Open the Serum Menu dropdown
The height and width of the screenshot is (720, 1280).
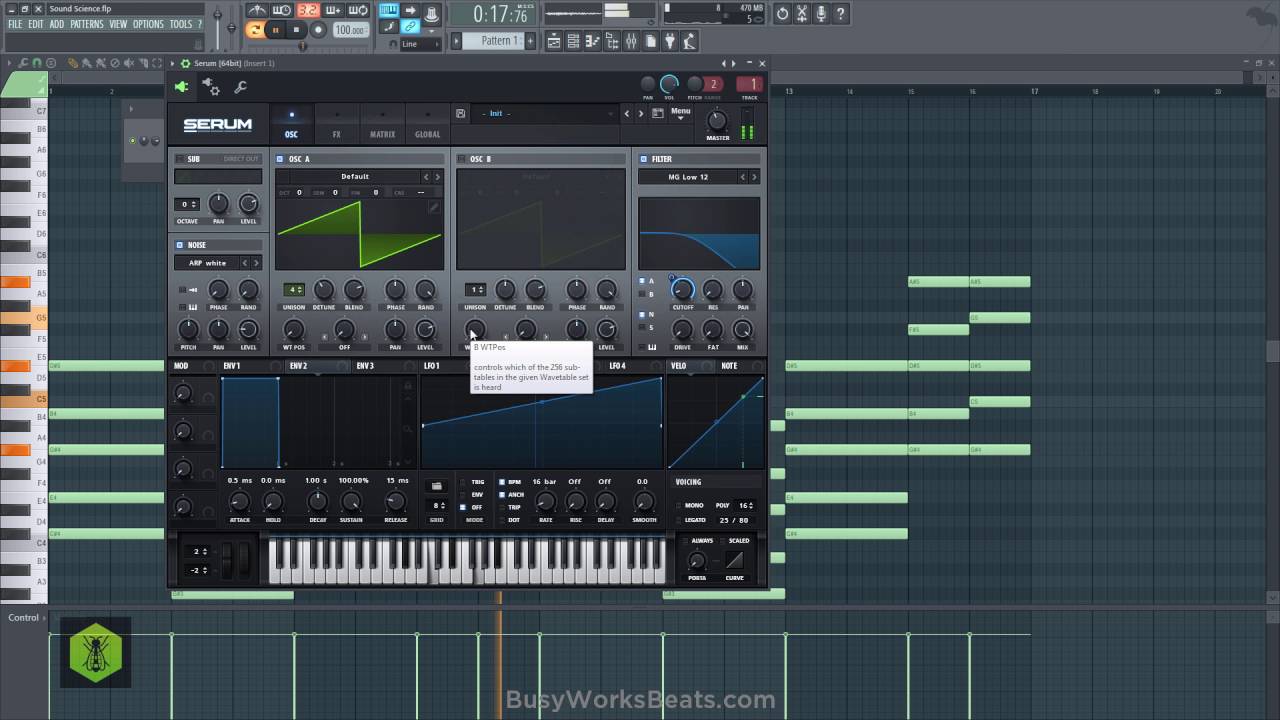click(x=681, y=113)
